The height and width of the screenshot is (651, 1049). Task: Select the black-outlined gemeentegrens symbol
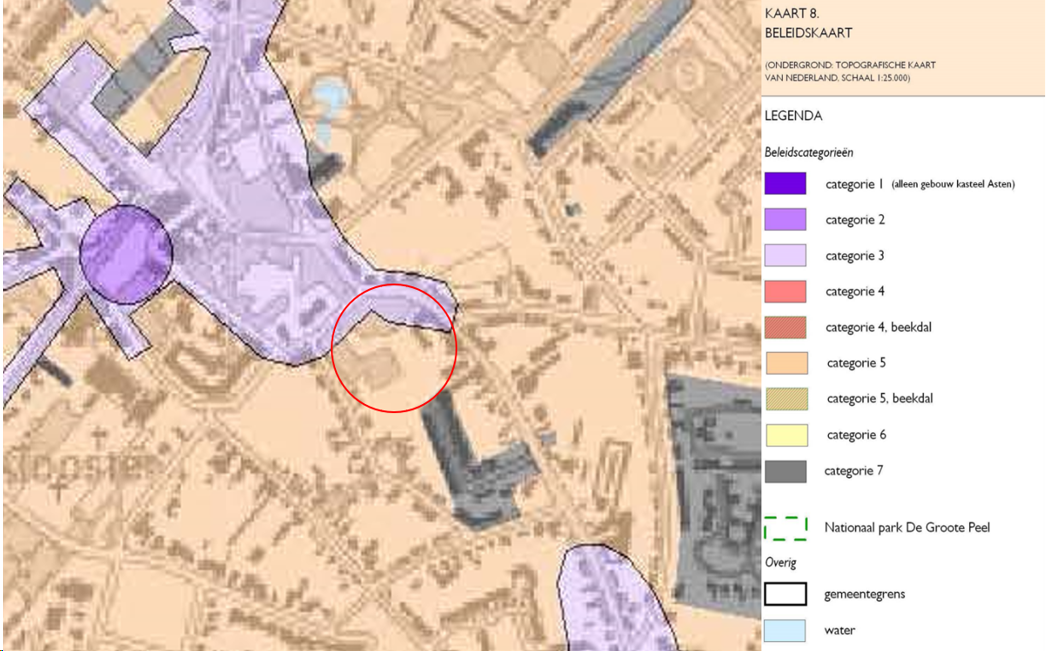point(785,594)
